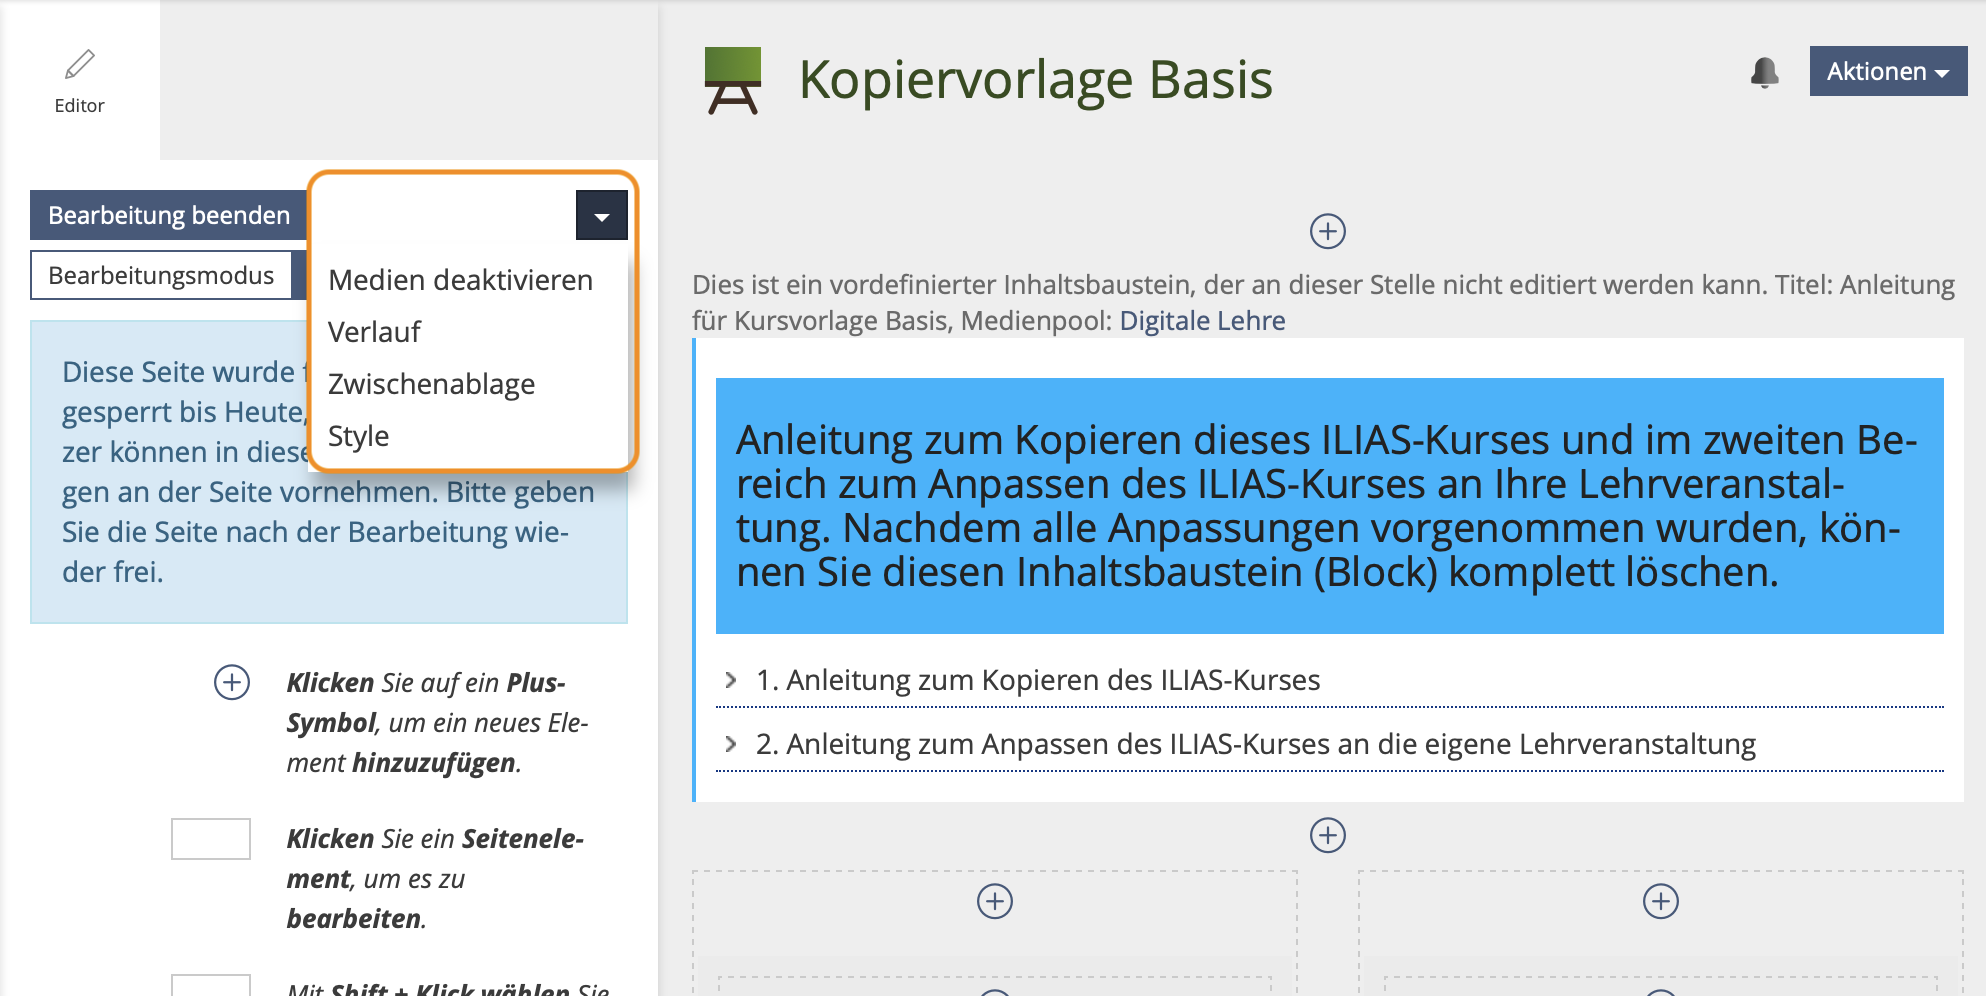Select Verlauf menu entry
Image resolution: width=1986 pixels, height=996 pixels.
tap(374, 332)
